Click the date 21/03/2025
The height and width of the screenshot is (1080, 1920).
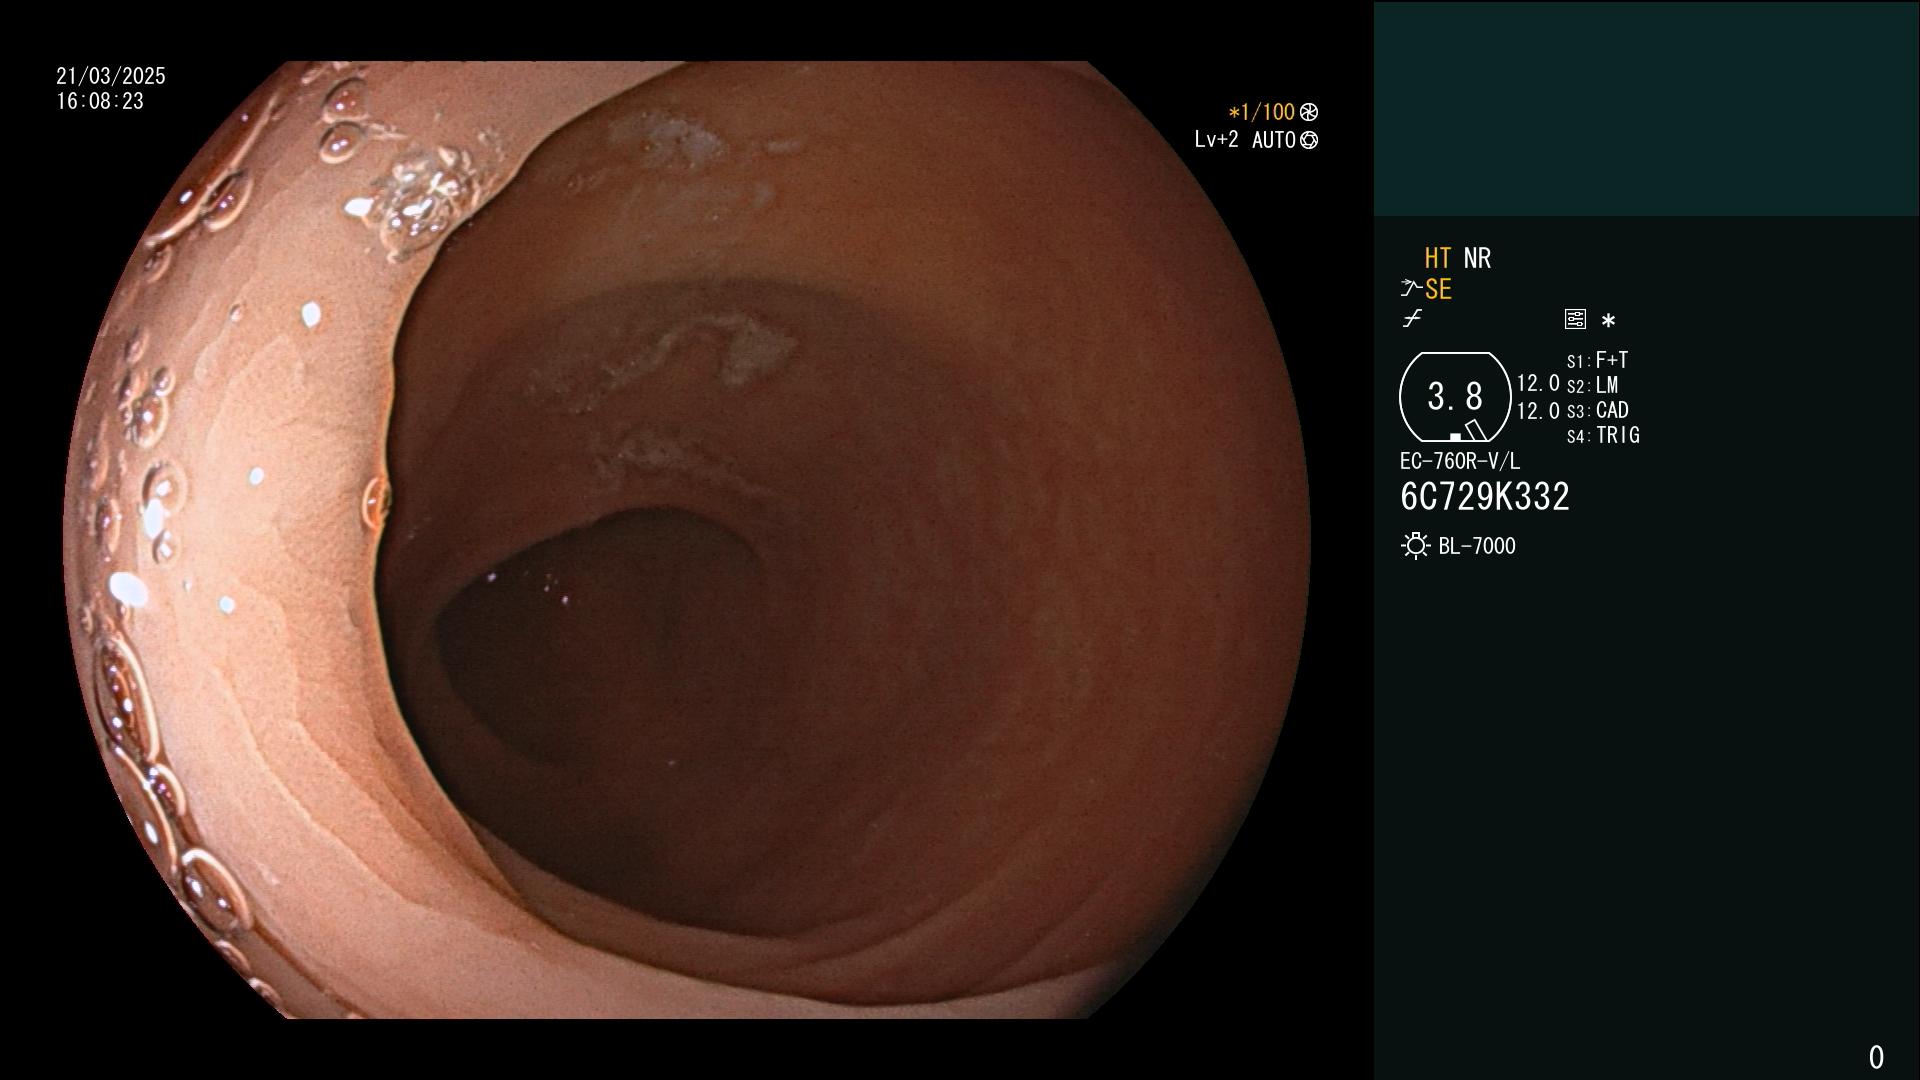(x=110, y=76)
